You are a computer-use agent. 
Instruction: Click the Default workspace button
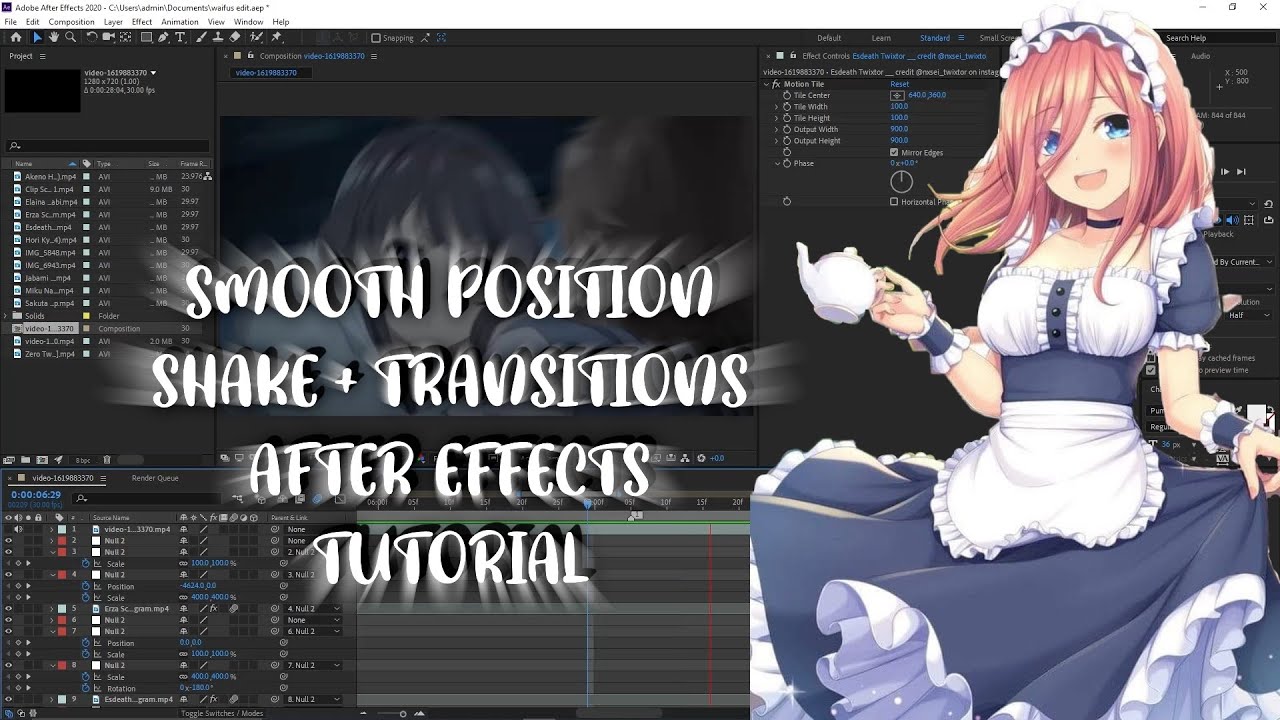point(828,38)
